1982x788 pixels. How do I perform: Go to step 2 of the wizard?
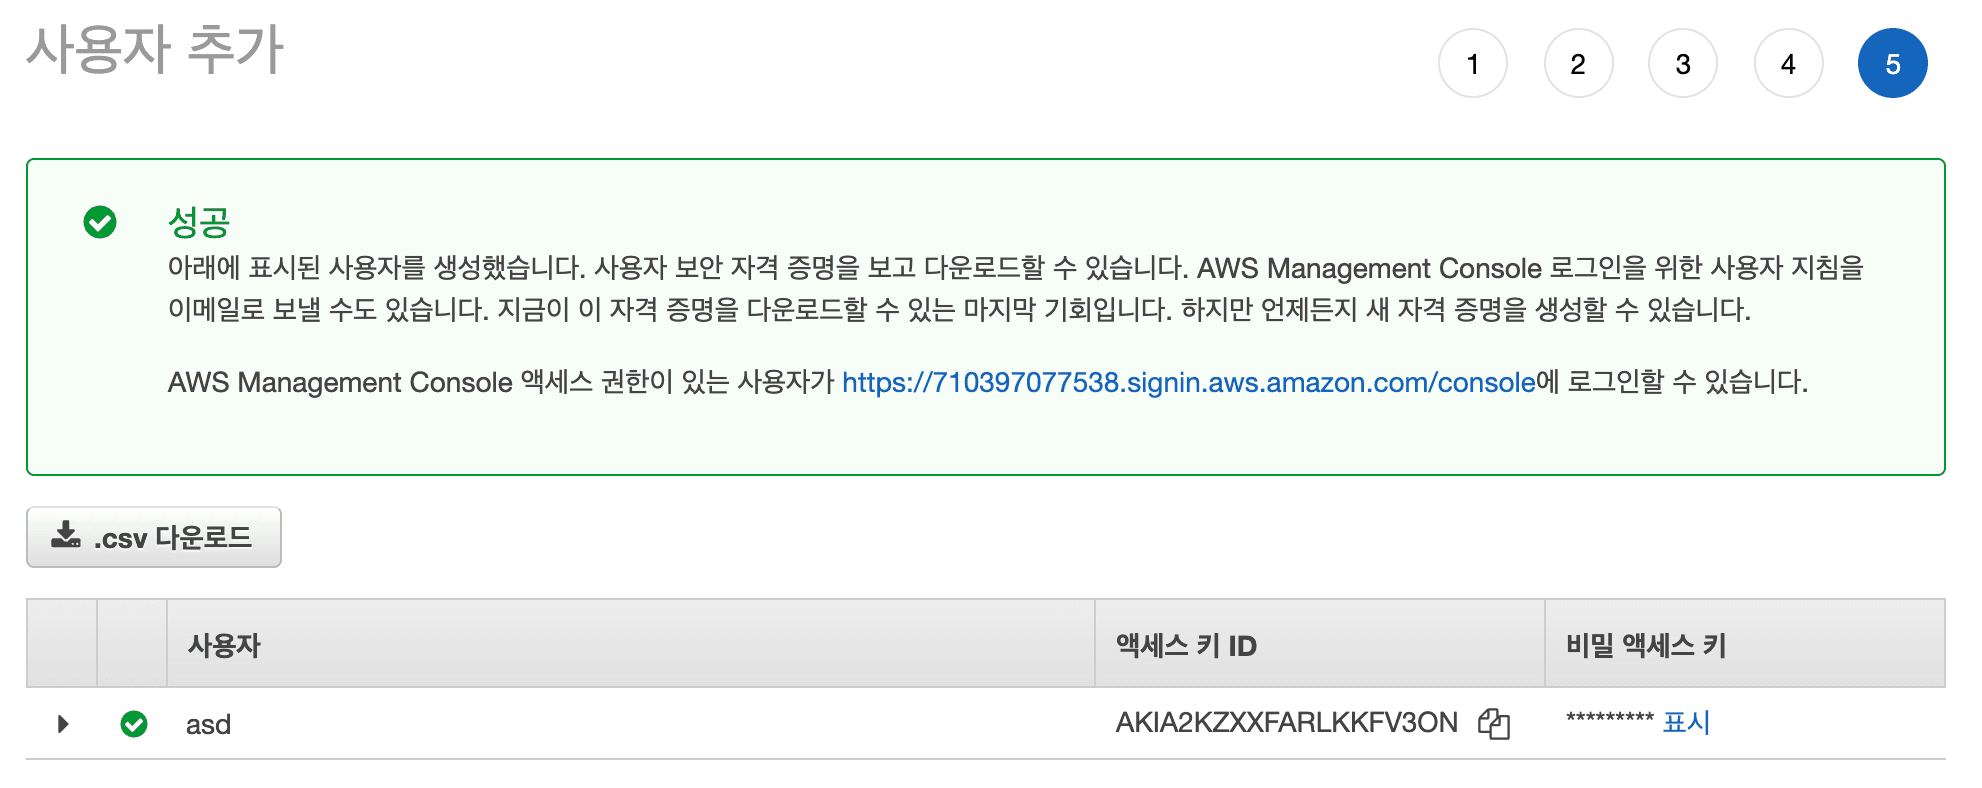(x=1578, y=64)
